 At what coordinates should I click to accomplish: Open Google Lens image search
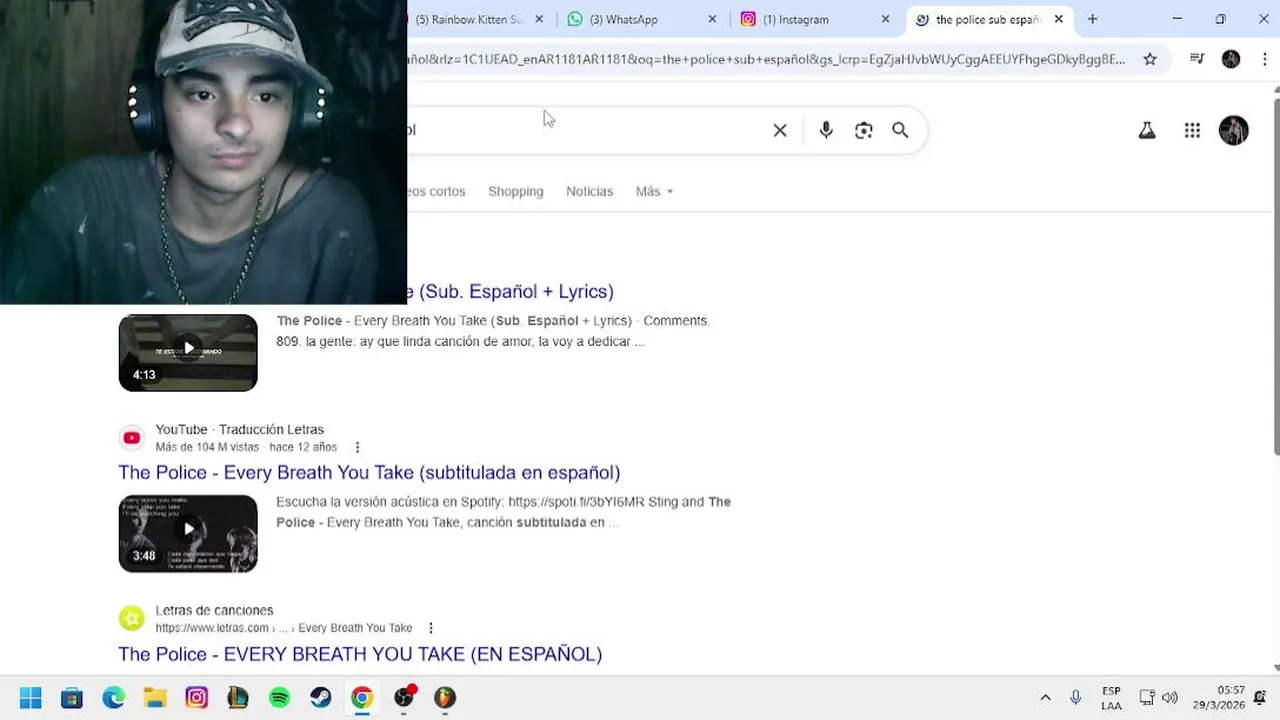[x=864, y=130]
